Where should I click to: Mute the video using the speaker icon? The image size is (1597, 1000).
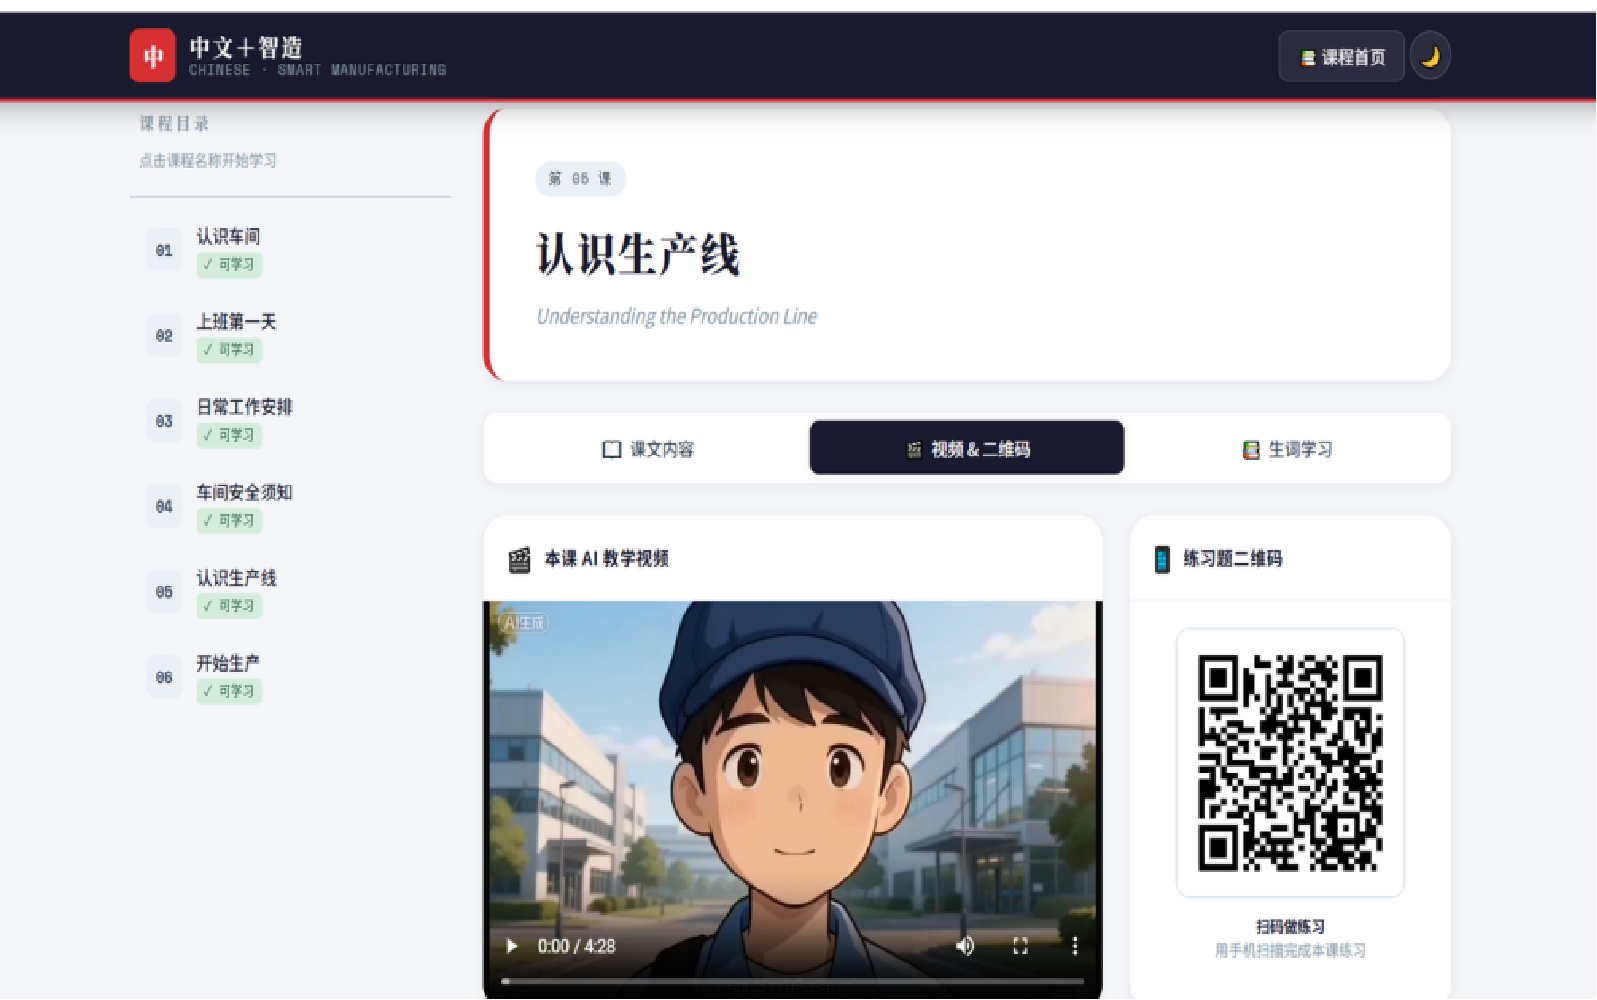click(965, 946)
